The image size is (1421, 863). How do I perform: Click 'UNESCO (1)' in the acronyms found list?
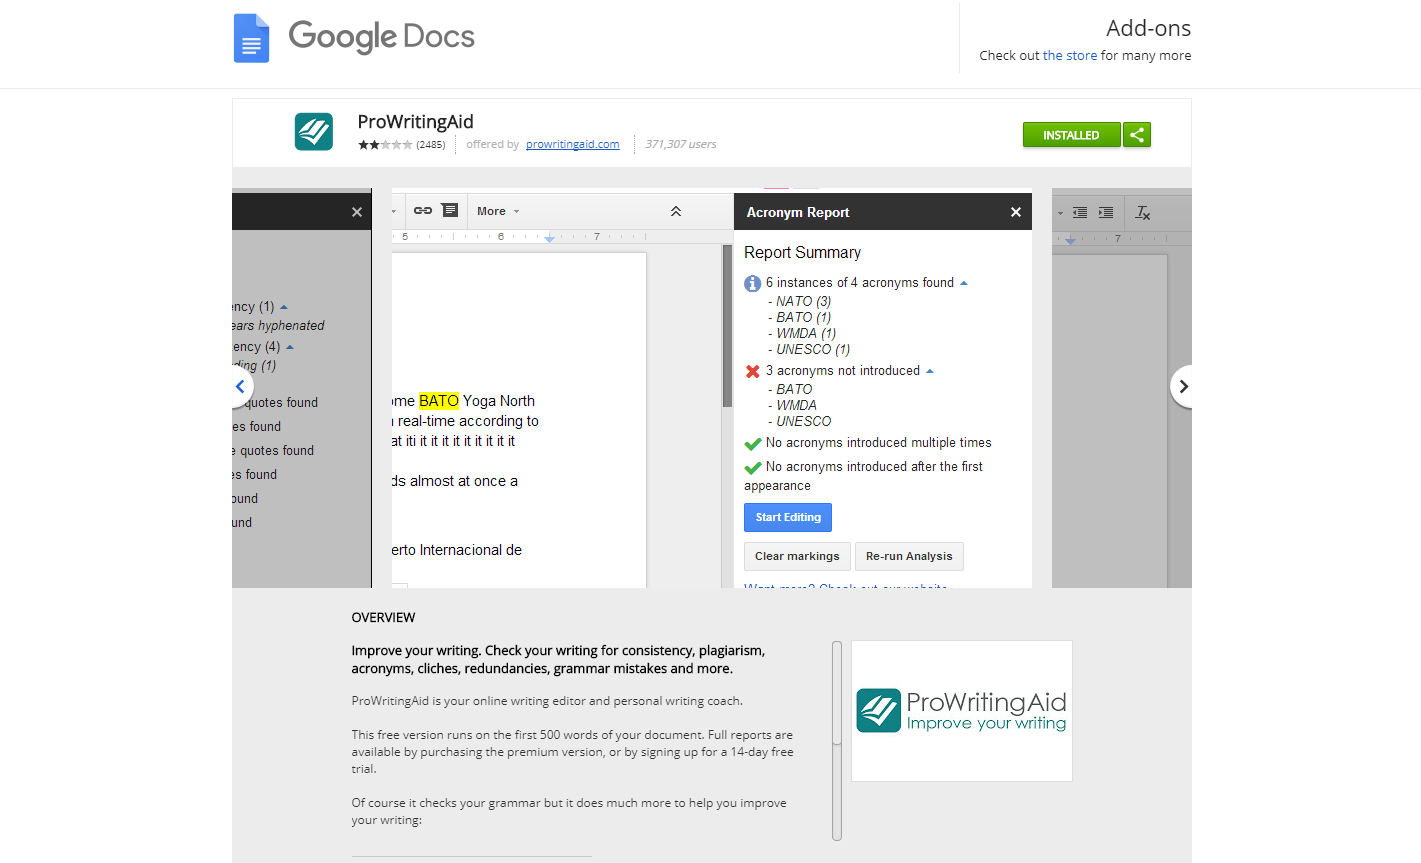coord(813,349)
